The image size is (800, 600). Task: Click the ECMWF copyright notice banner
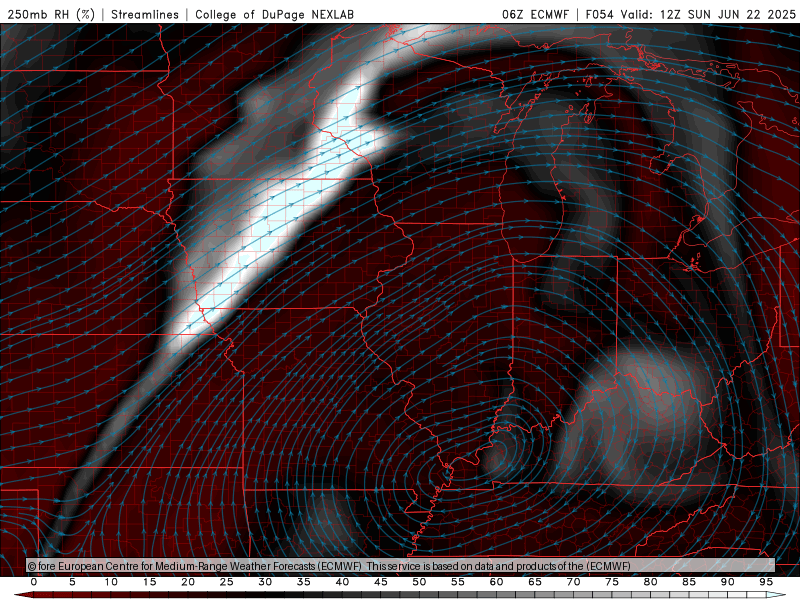(x=401, y=566)
